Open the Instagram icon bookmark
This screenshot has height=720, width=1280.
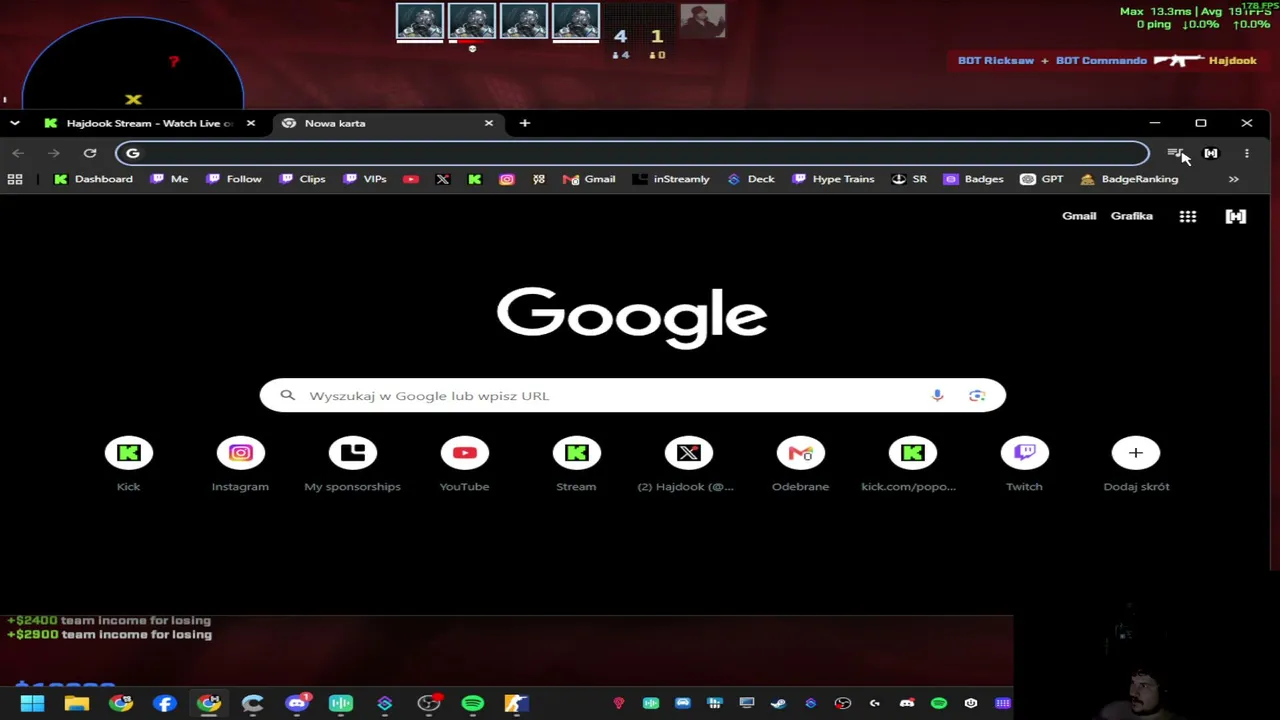click(x=507, y=179)
